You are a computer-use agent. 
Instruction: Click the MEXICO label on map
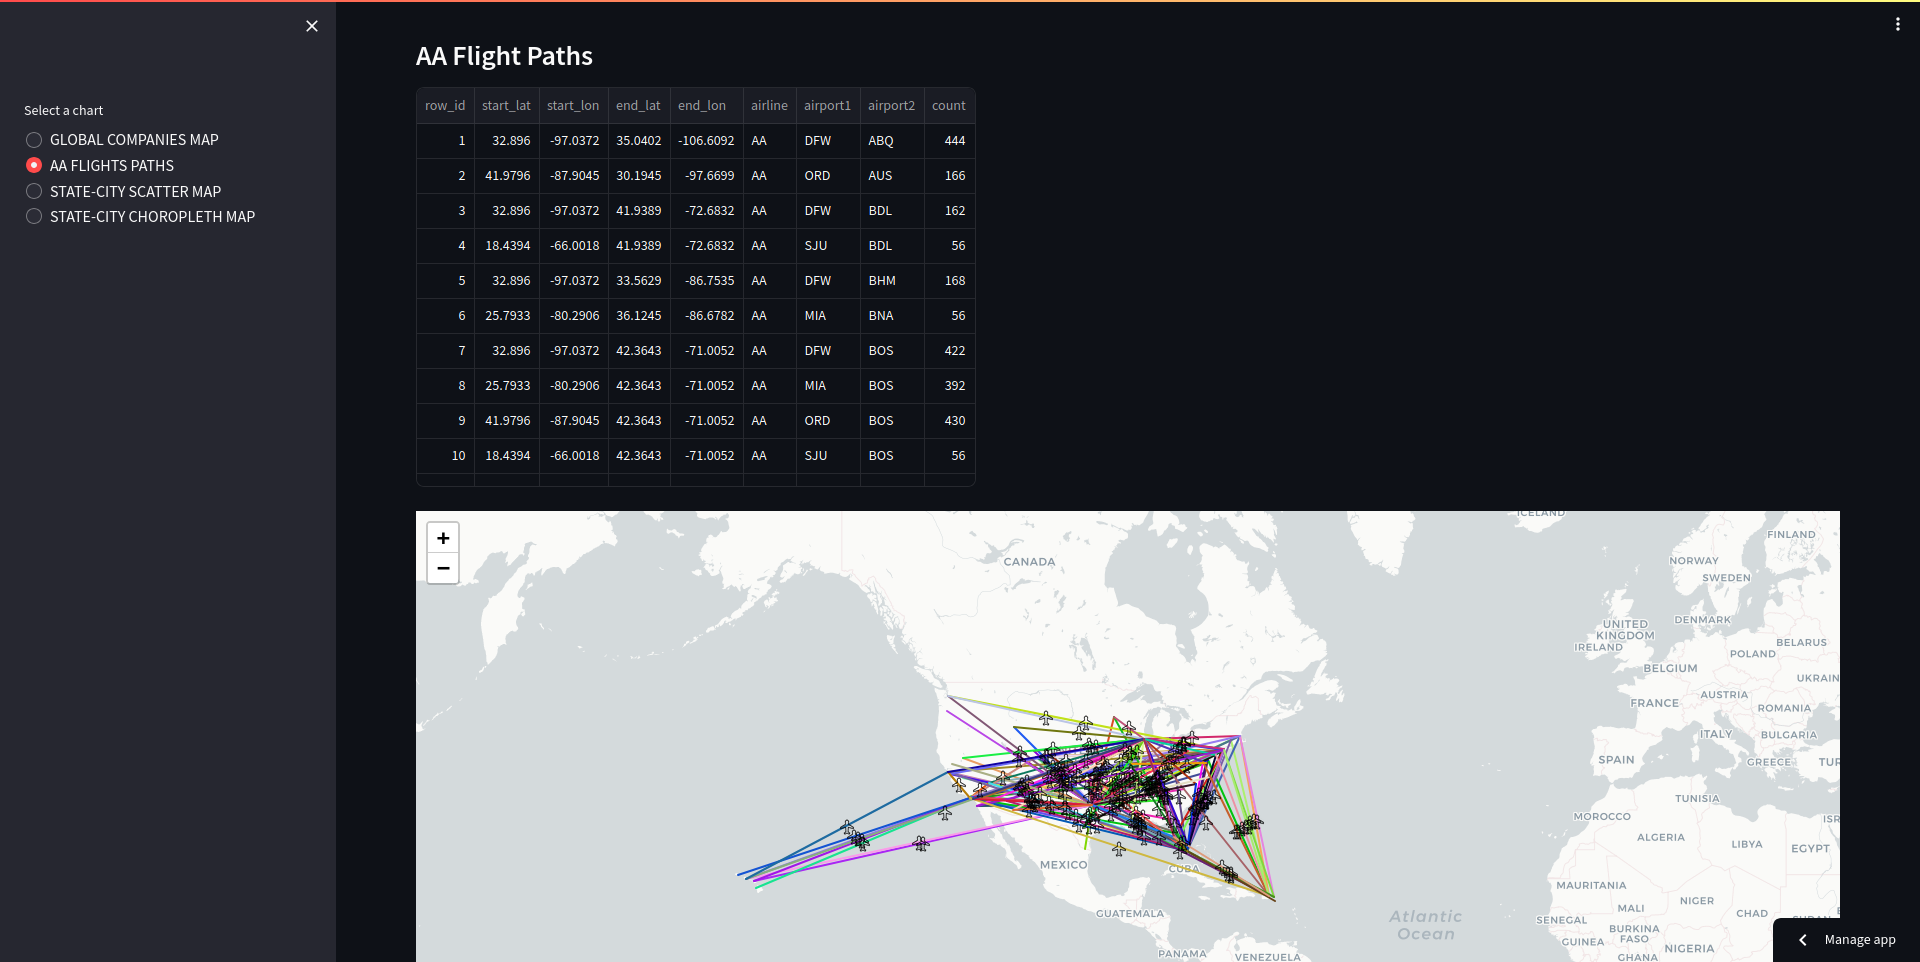coord(1063,865)
